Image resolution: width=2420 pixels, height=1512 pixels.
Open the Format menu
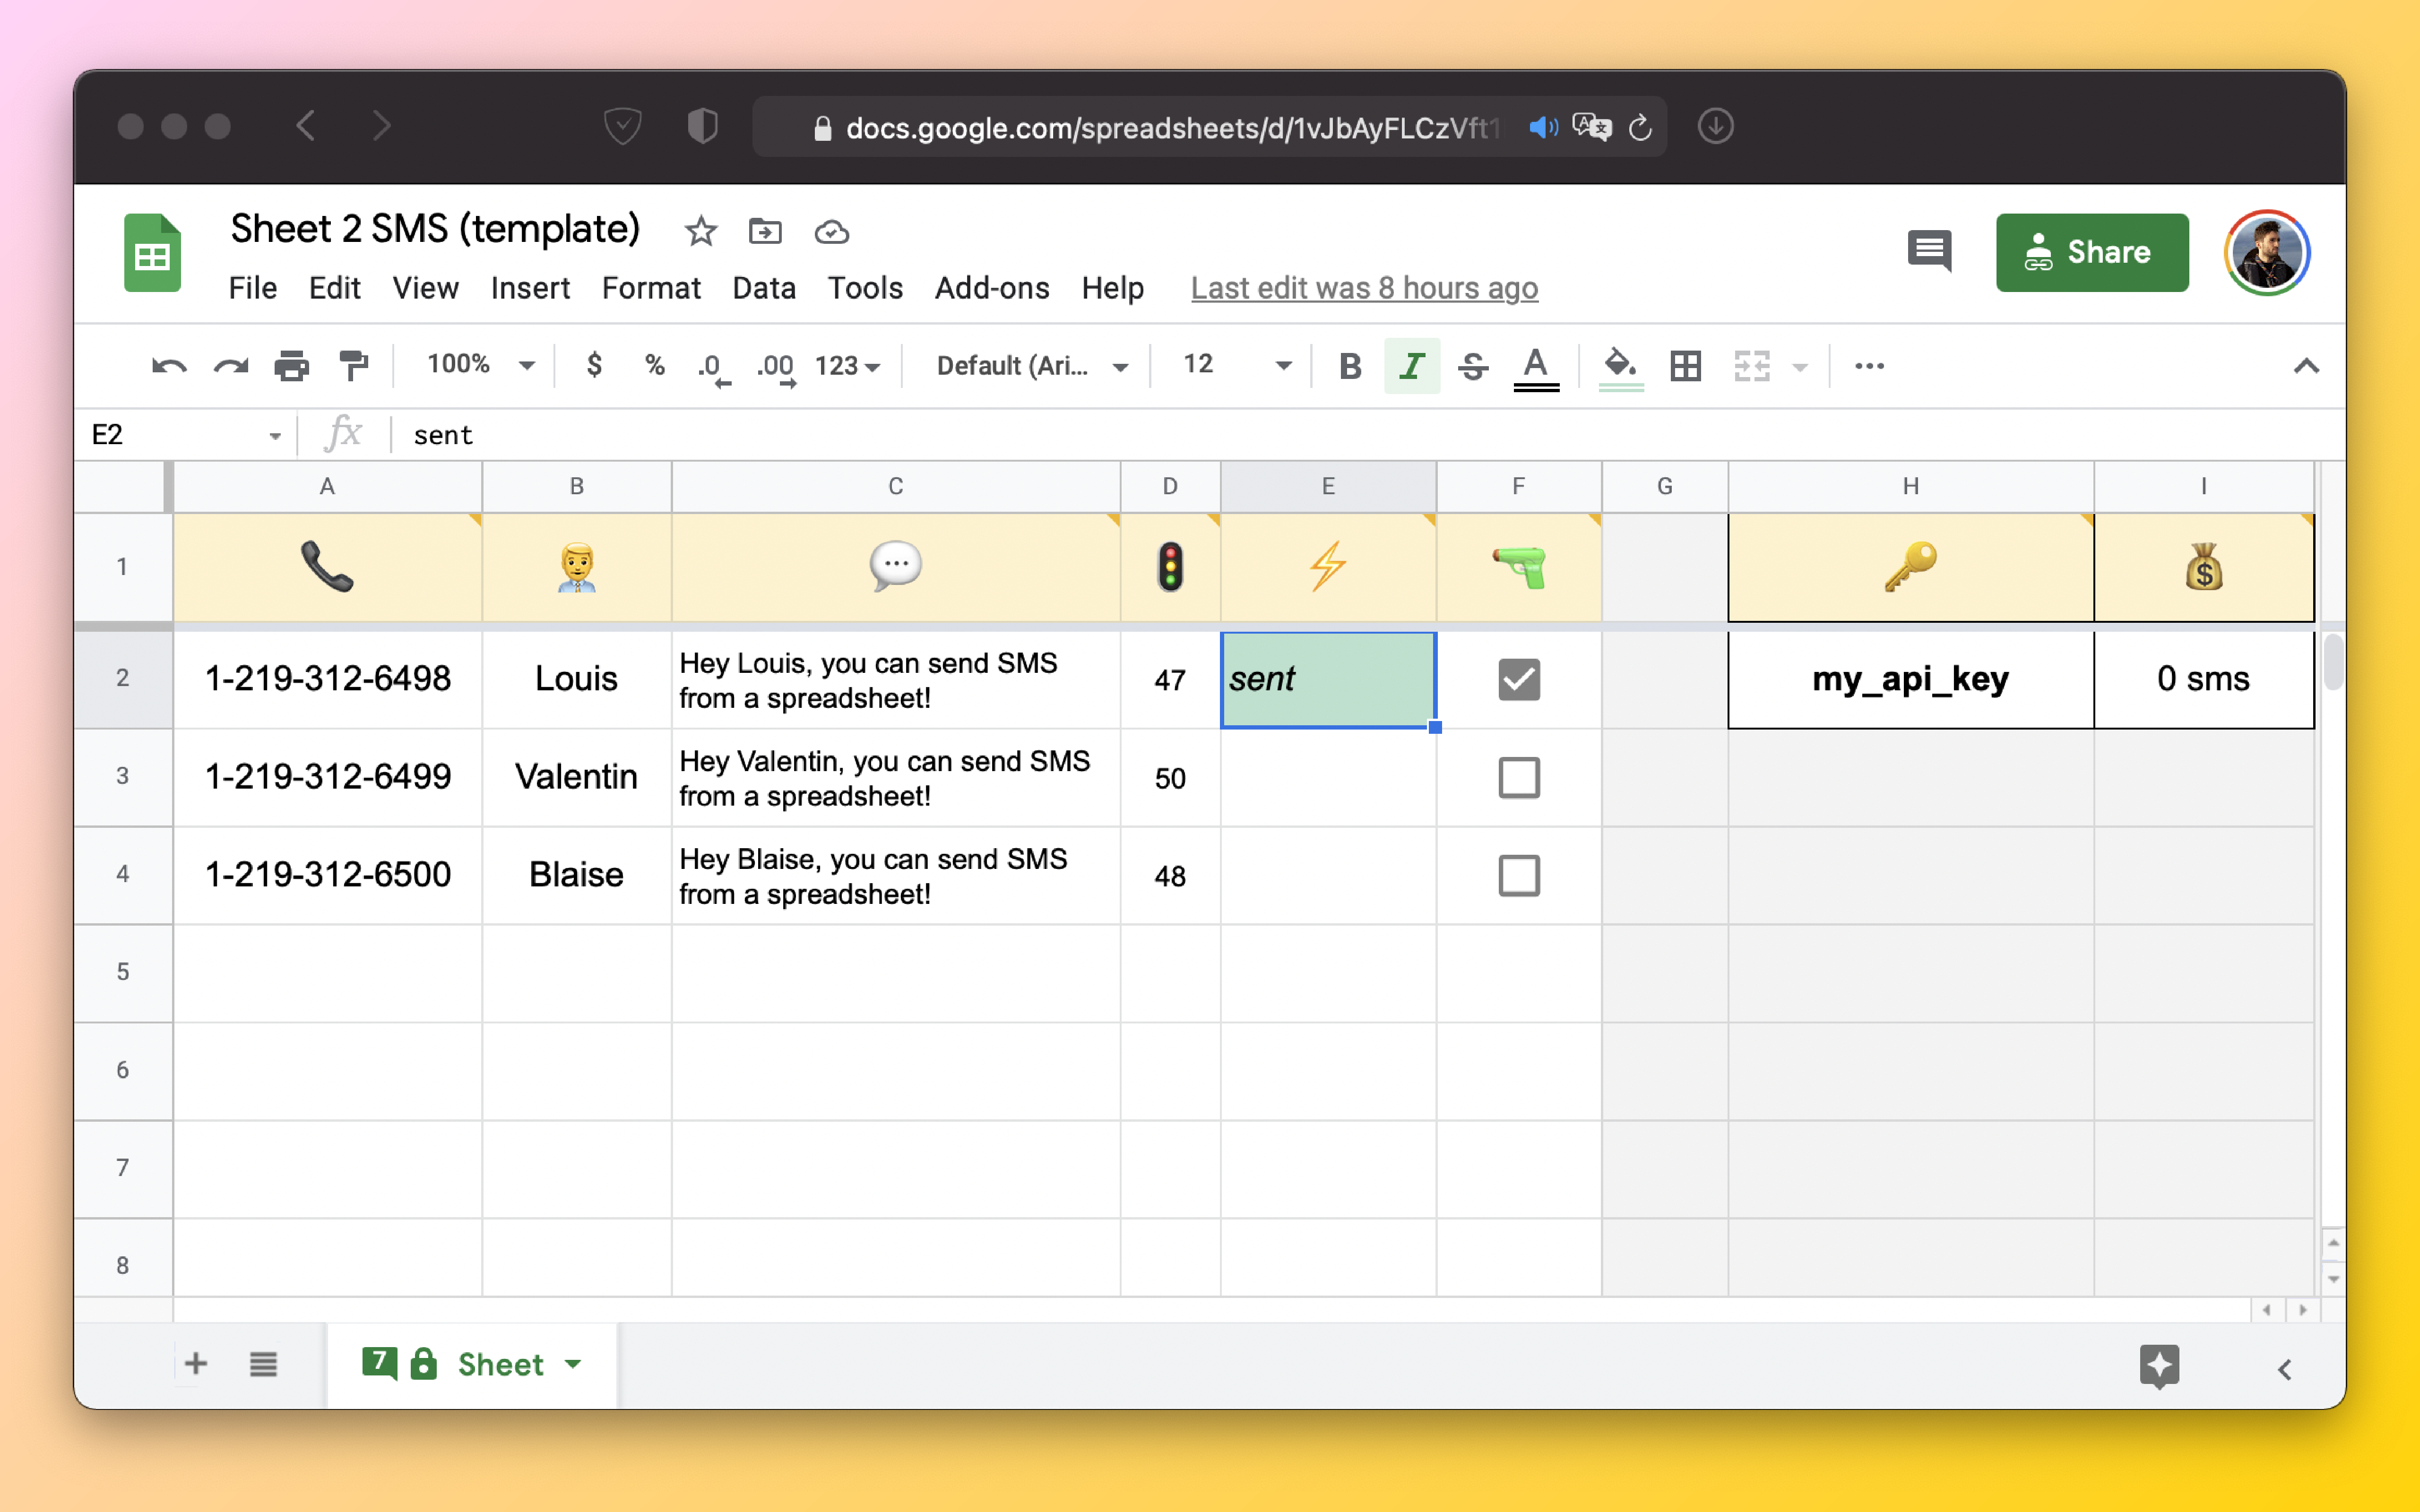click(650, 288)
